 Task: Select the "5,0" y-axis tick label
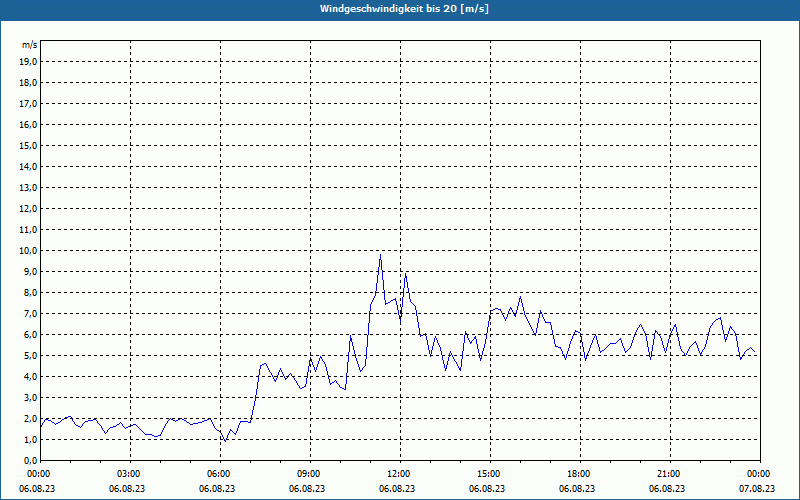pyautogui.click(x=30, y=356)
